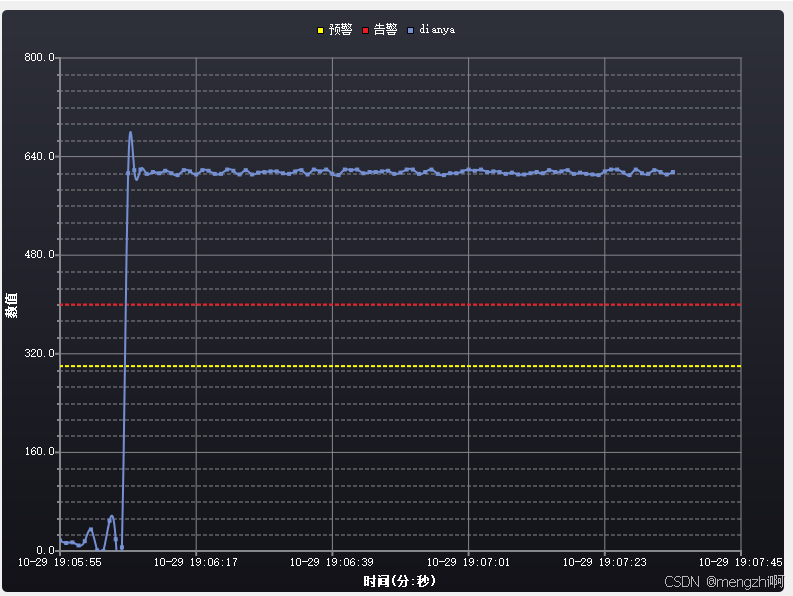Select the dianya legend label
Image resolution: width=793 pixels, height=596 pixels.
[437, 30]
